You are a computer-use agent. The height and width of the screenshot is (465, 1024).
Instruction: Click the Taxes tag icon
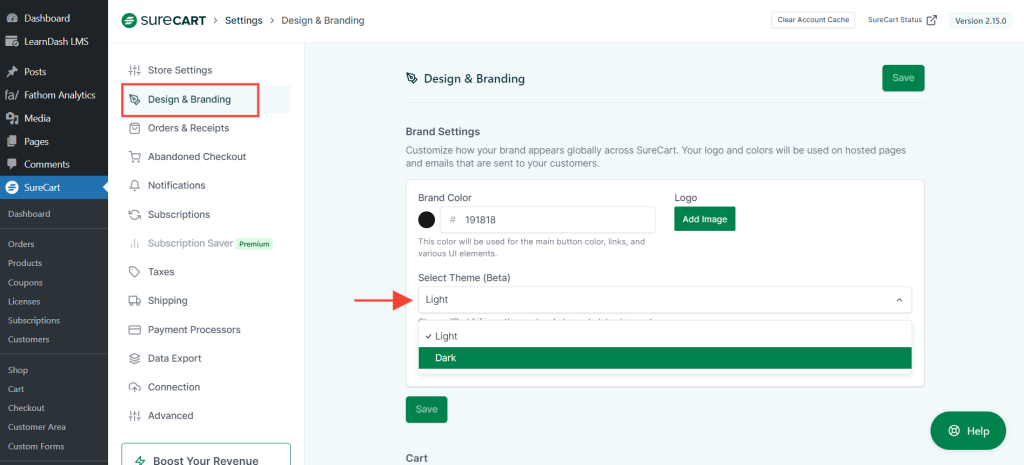pos(135,272)
